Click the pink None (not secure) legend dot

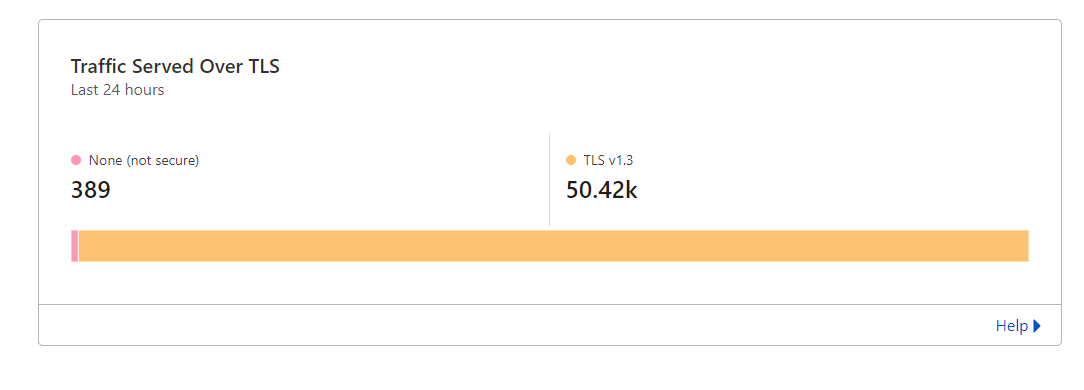[x=76, y=160]
